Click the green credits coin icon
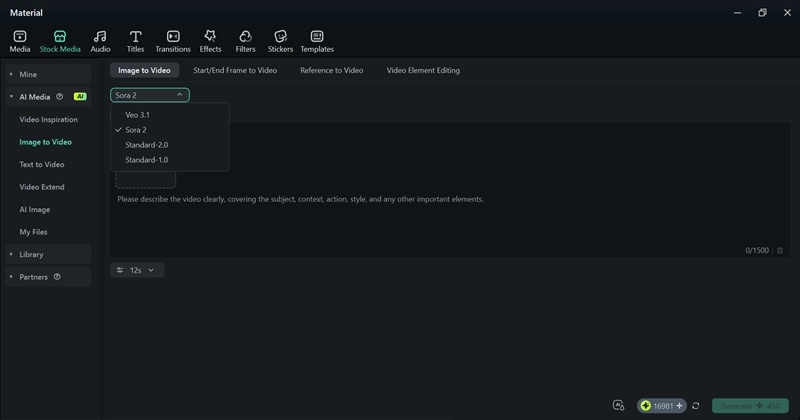The height and width of the screenshot is (420, 800). (x=646, y=406)
